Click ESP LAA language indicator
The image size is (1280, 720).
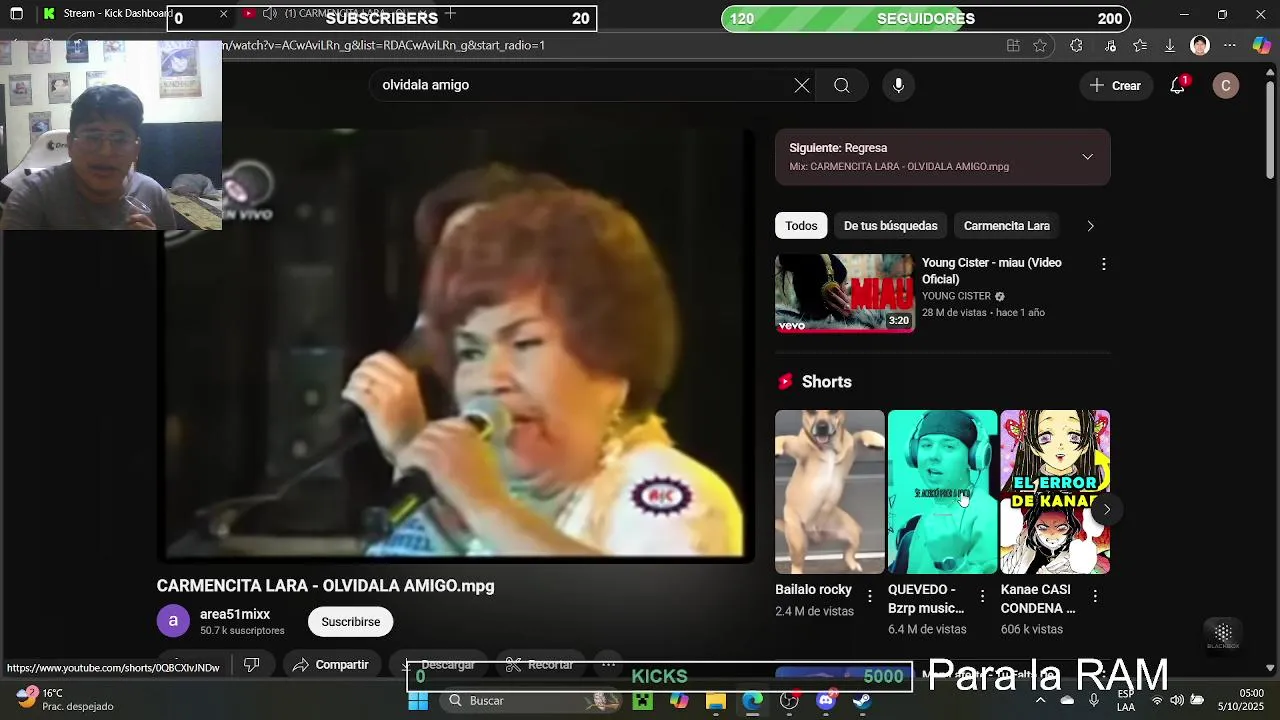[x=1126, y=700]
